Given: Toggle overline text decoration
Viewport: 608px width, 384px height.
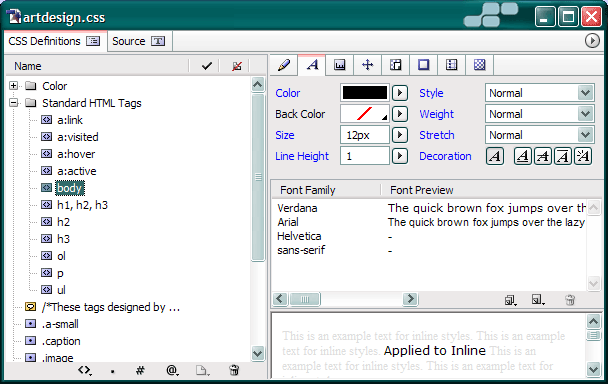Looking at the screenshot, I should pyautogui.click(x=563, y=156).
